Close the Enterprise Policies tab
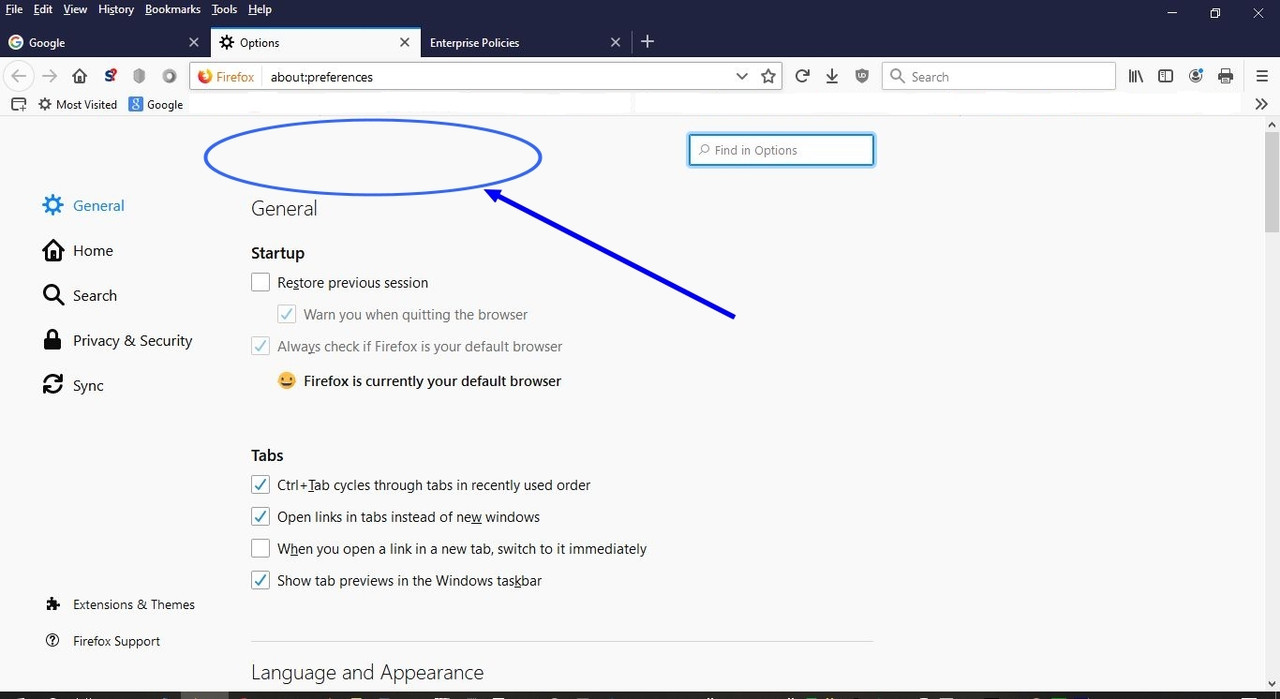 click(615, 42)
